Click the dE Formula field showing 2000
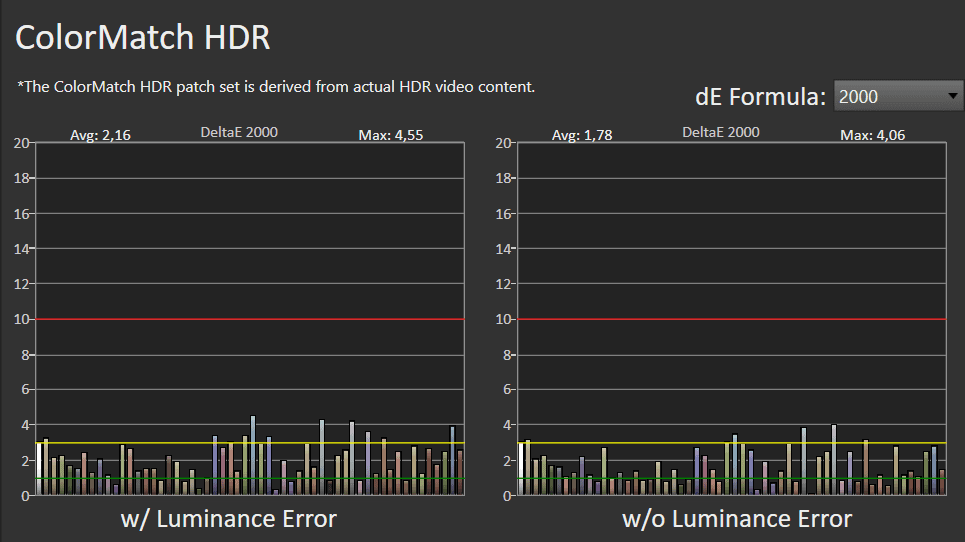The height and width of the screenshot is (542, 965). (x=885, y=96)
